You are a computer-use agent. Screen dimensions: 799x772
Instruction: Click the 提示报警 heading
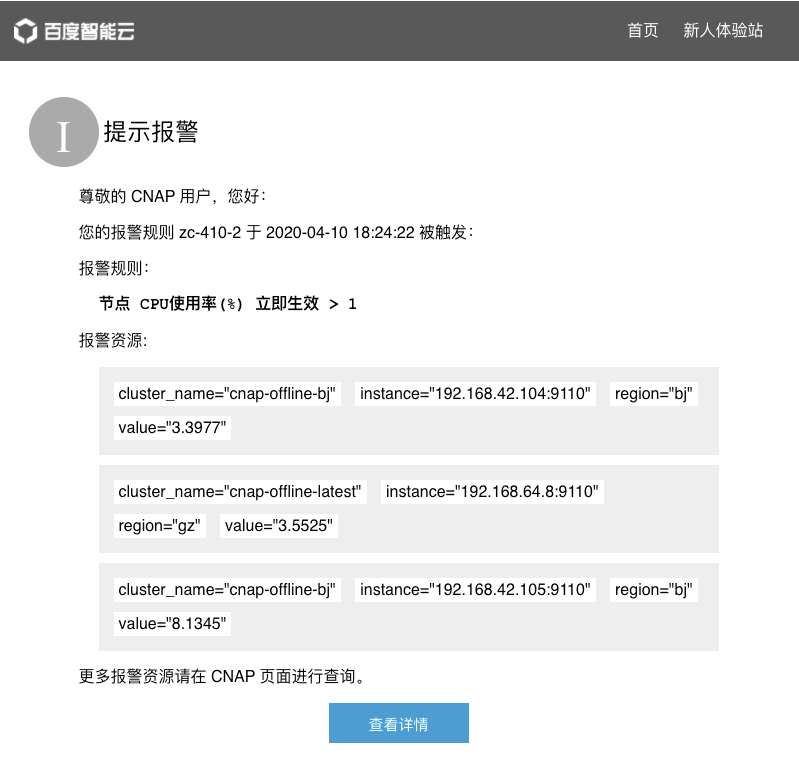point(151,132)
